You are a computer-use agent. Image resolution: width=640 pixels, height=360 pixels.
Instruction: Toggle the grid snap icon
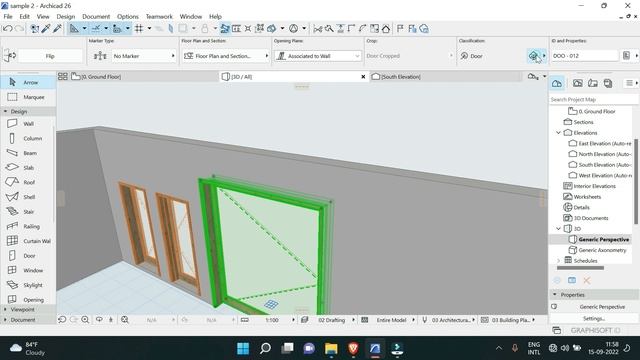click(139, 29)
